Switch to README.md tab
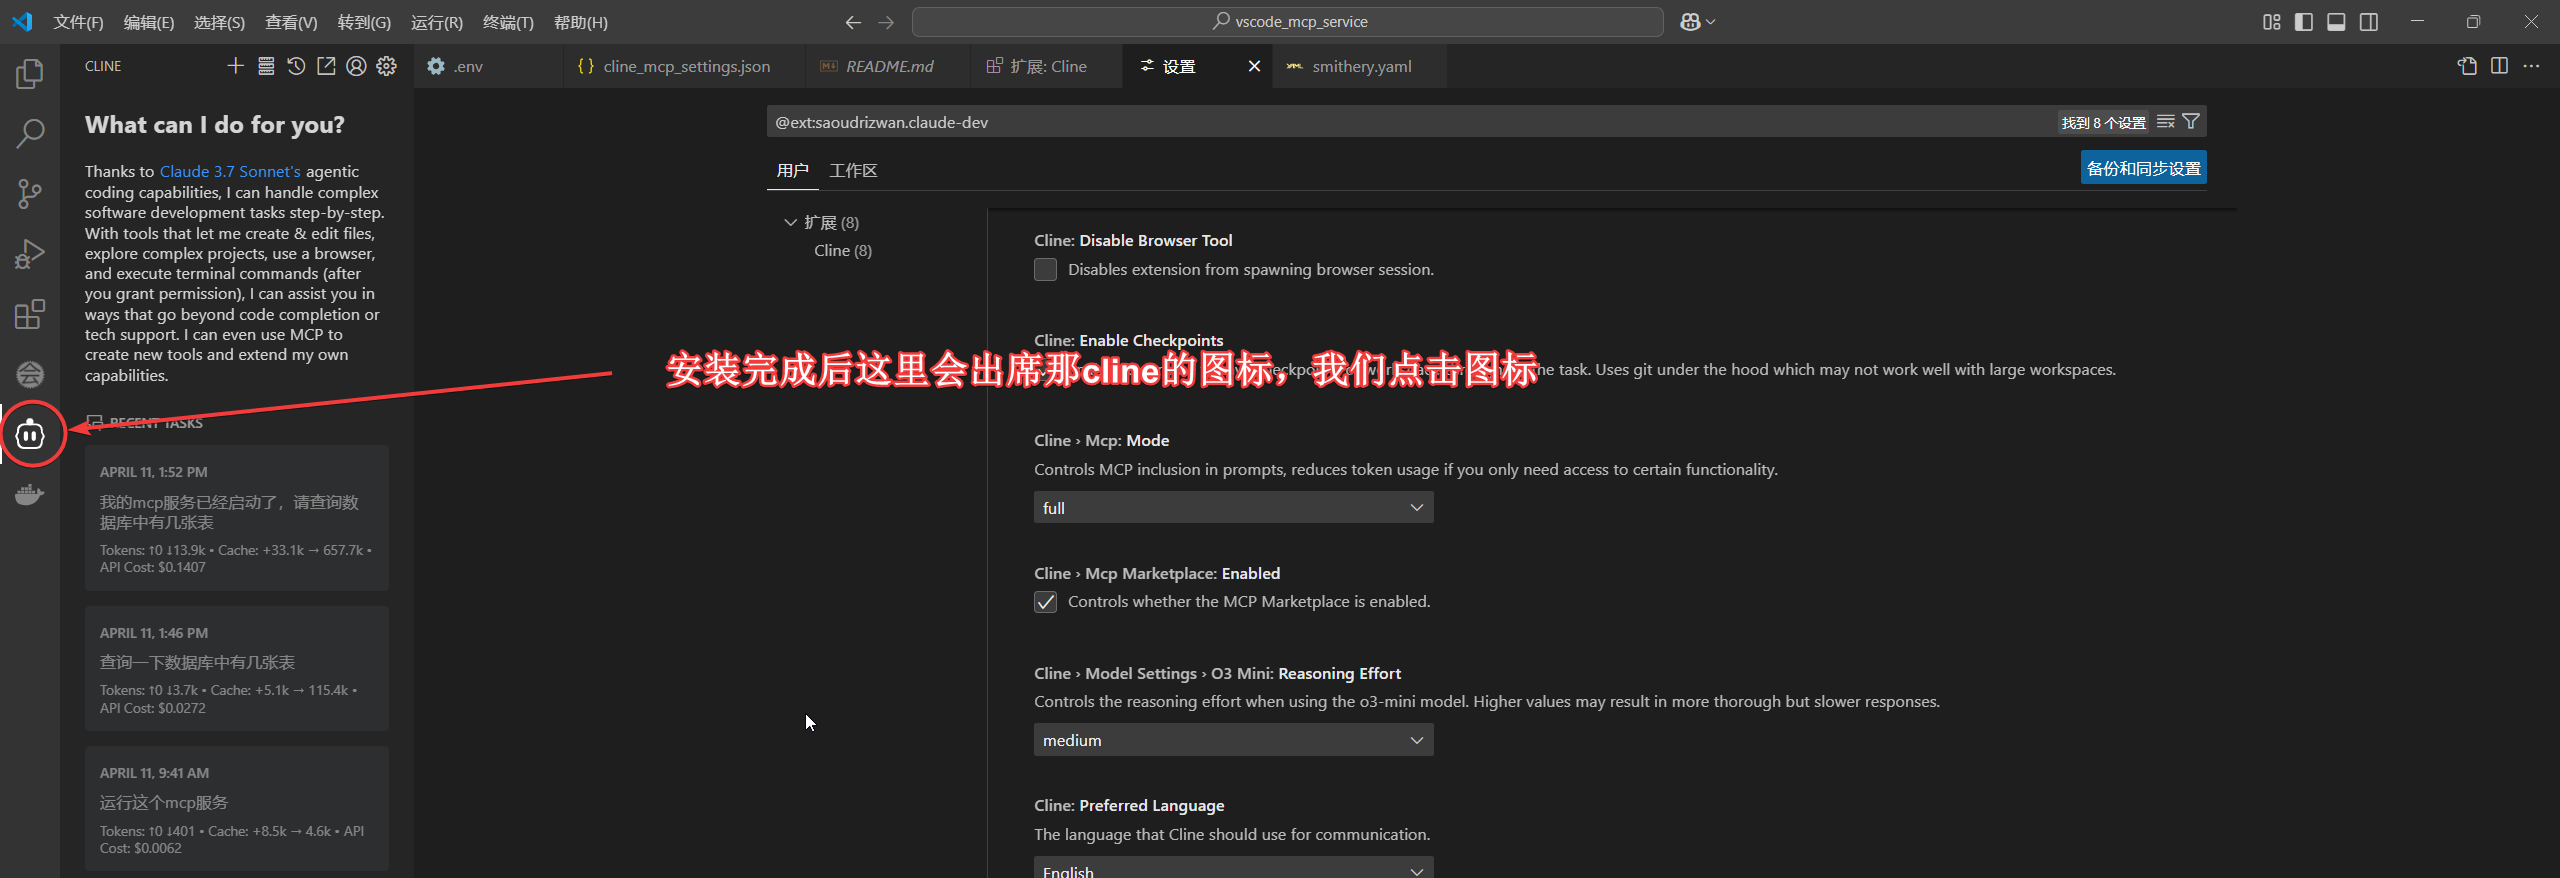This screenshot has width=2560, height=878. tap(888, 66)
